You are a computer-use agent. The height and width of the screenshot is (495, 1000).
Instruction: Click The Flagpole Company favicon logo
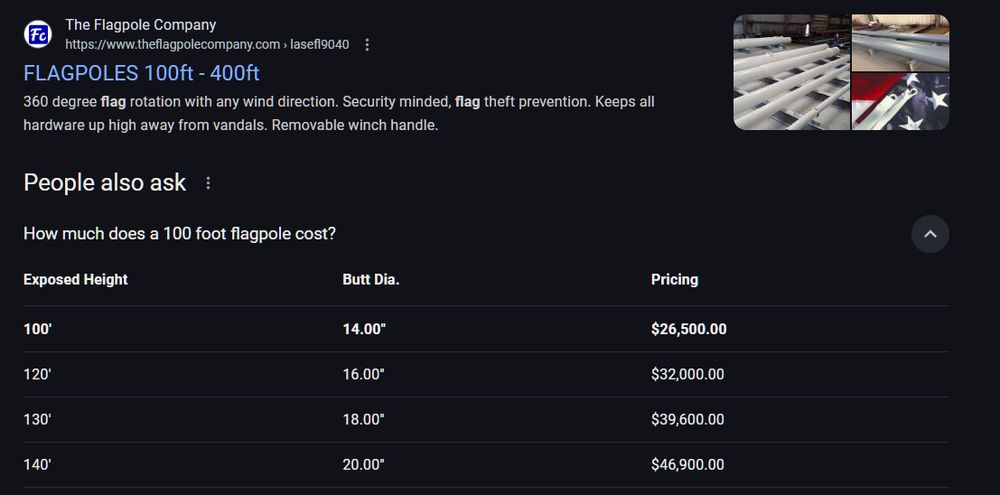[x=38, y=34]
